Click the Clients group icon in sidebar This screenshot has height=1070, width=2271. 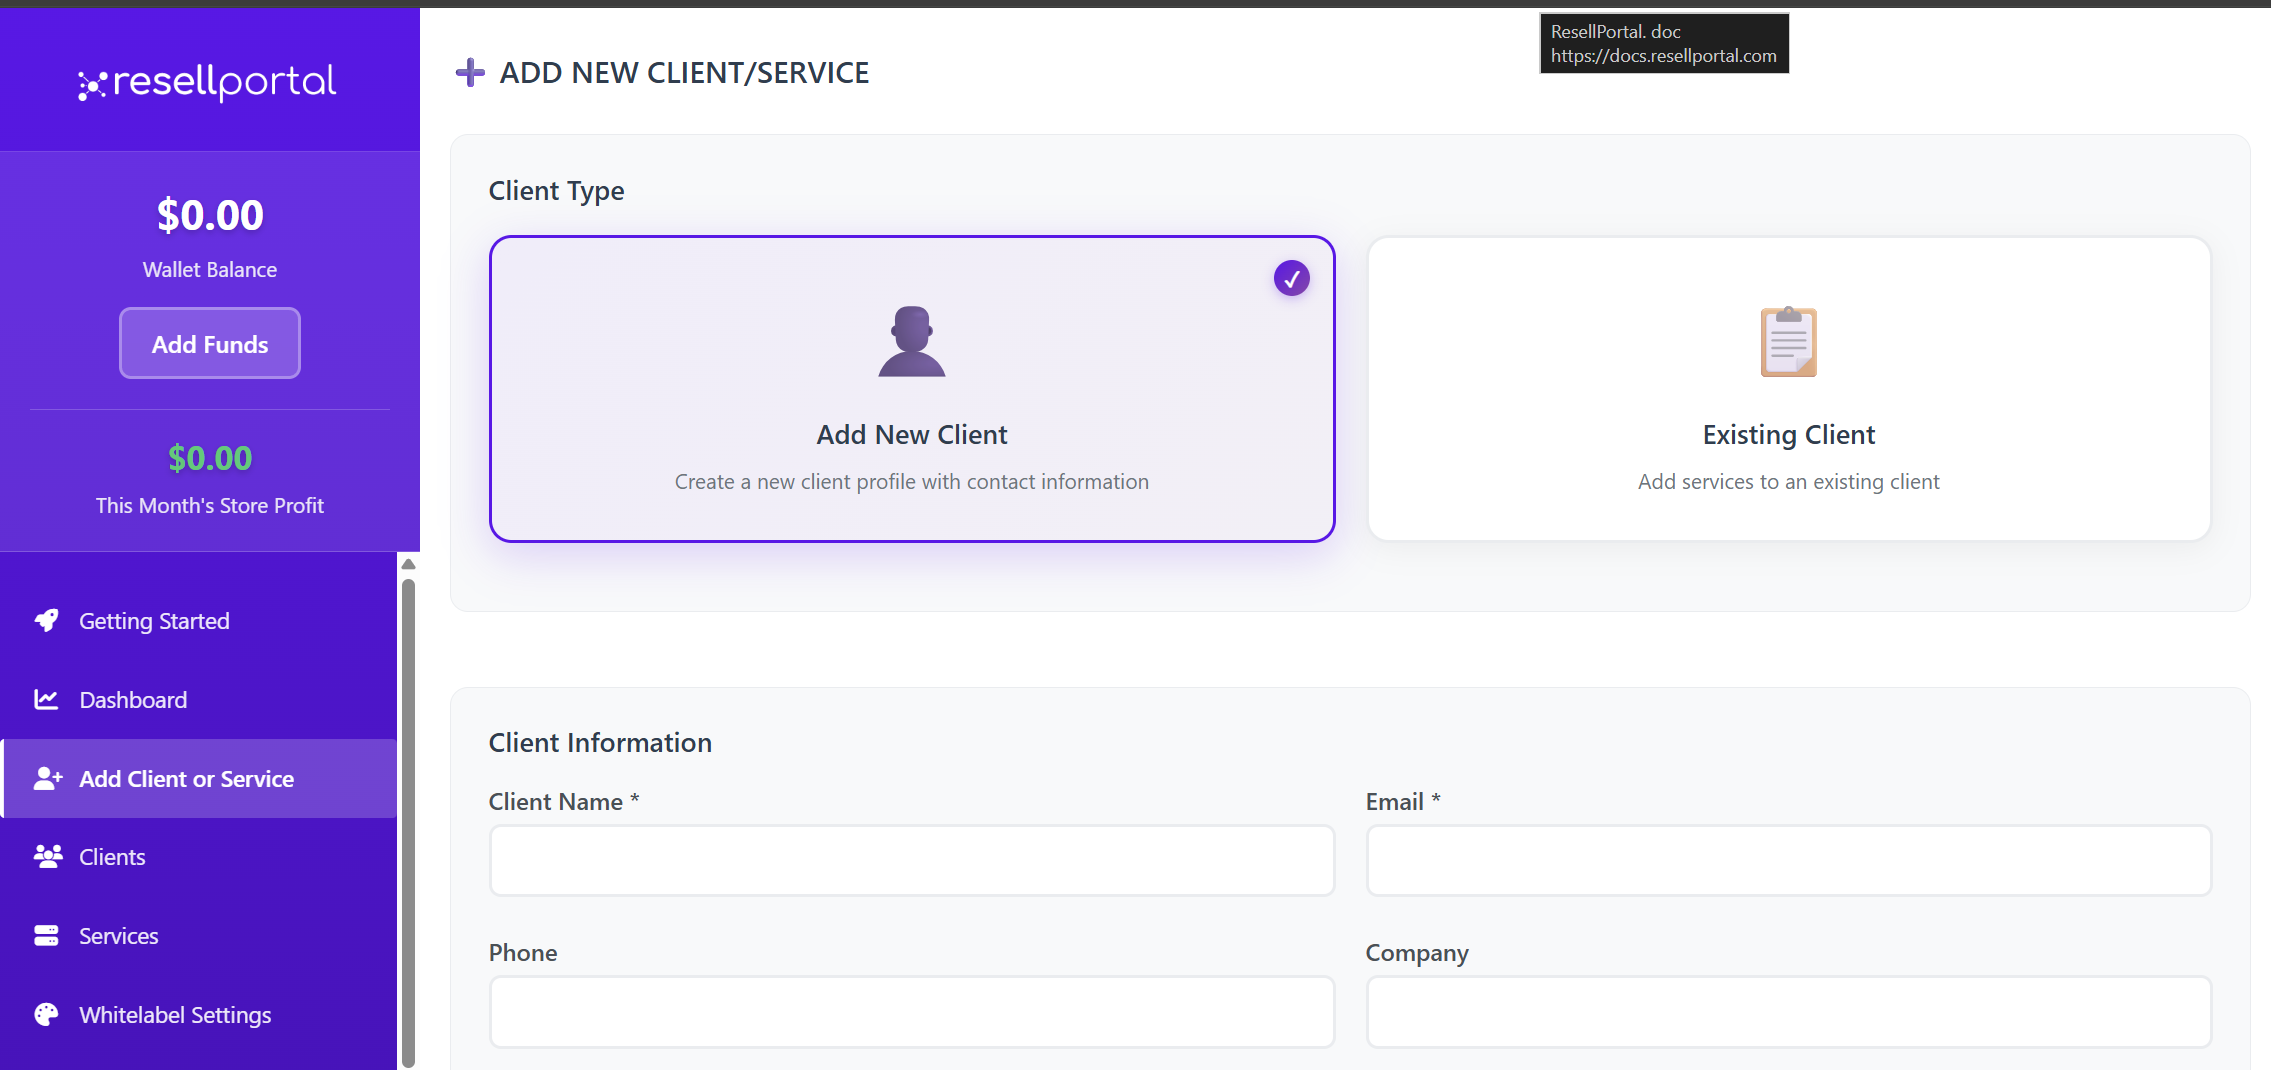coord(47,857)
